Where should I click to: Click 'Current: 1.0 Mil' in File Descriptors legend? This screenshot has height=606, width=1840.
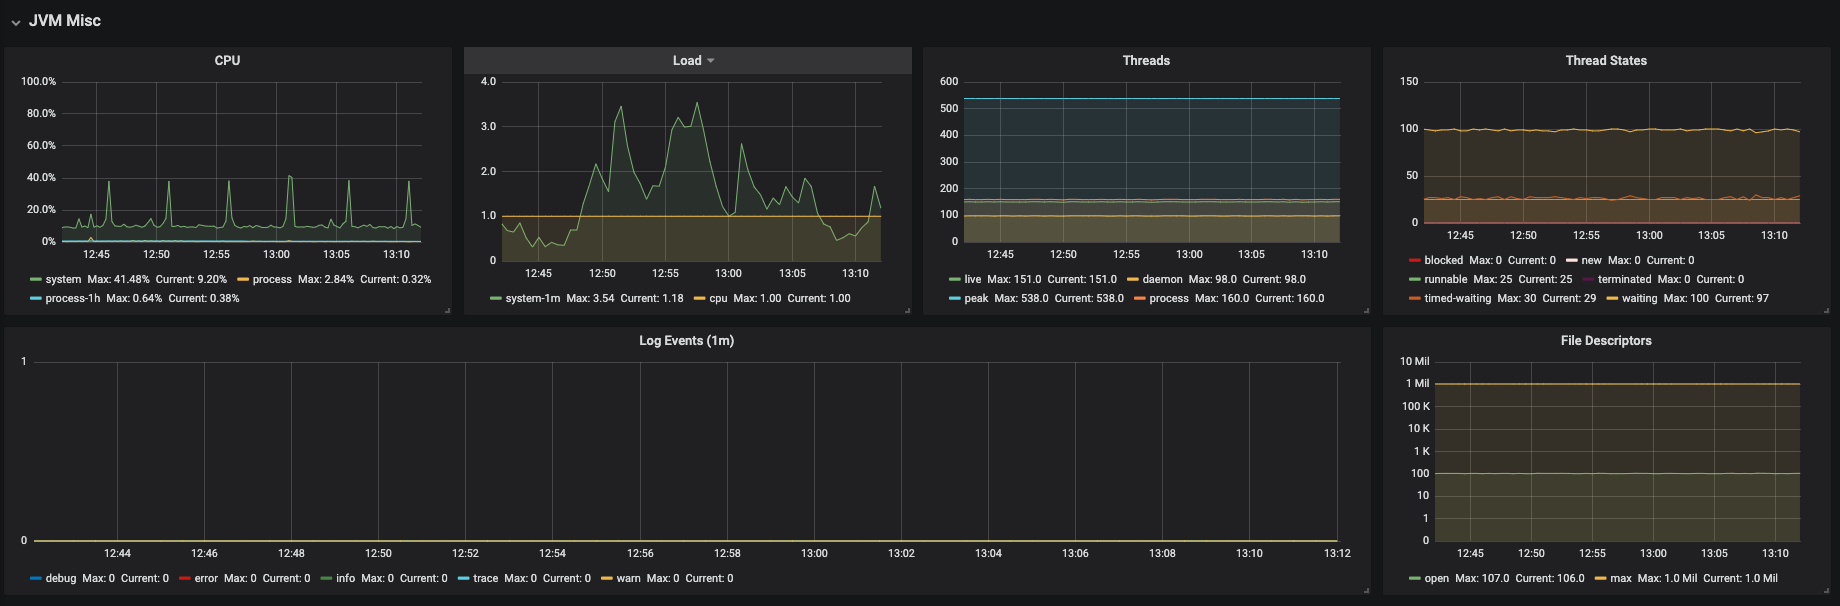tap(1740, 579)
